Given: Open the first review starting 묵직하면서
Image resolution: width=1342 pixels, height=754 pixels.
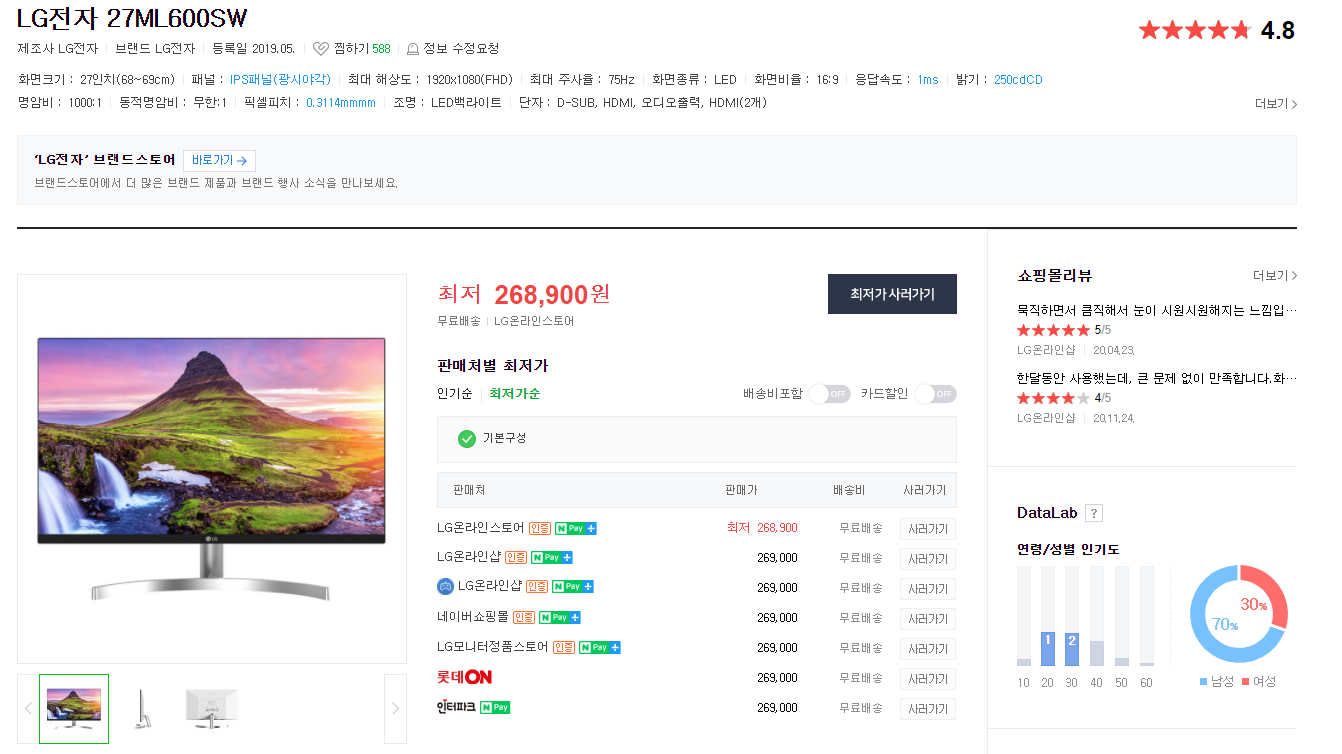Looking at the screenshot, I should tap(1157, 310).
